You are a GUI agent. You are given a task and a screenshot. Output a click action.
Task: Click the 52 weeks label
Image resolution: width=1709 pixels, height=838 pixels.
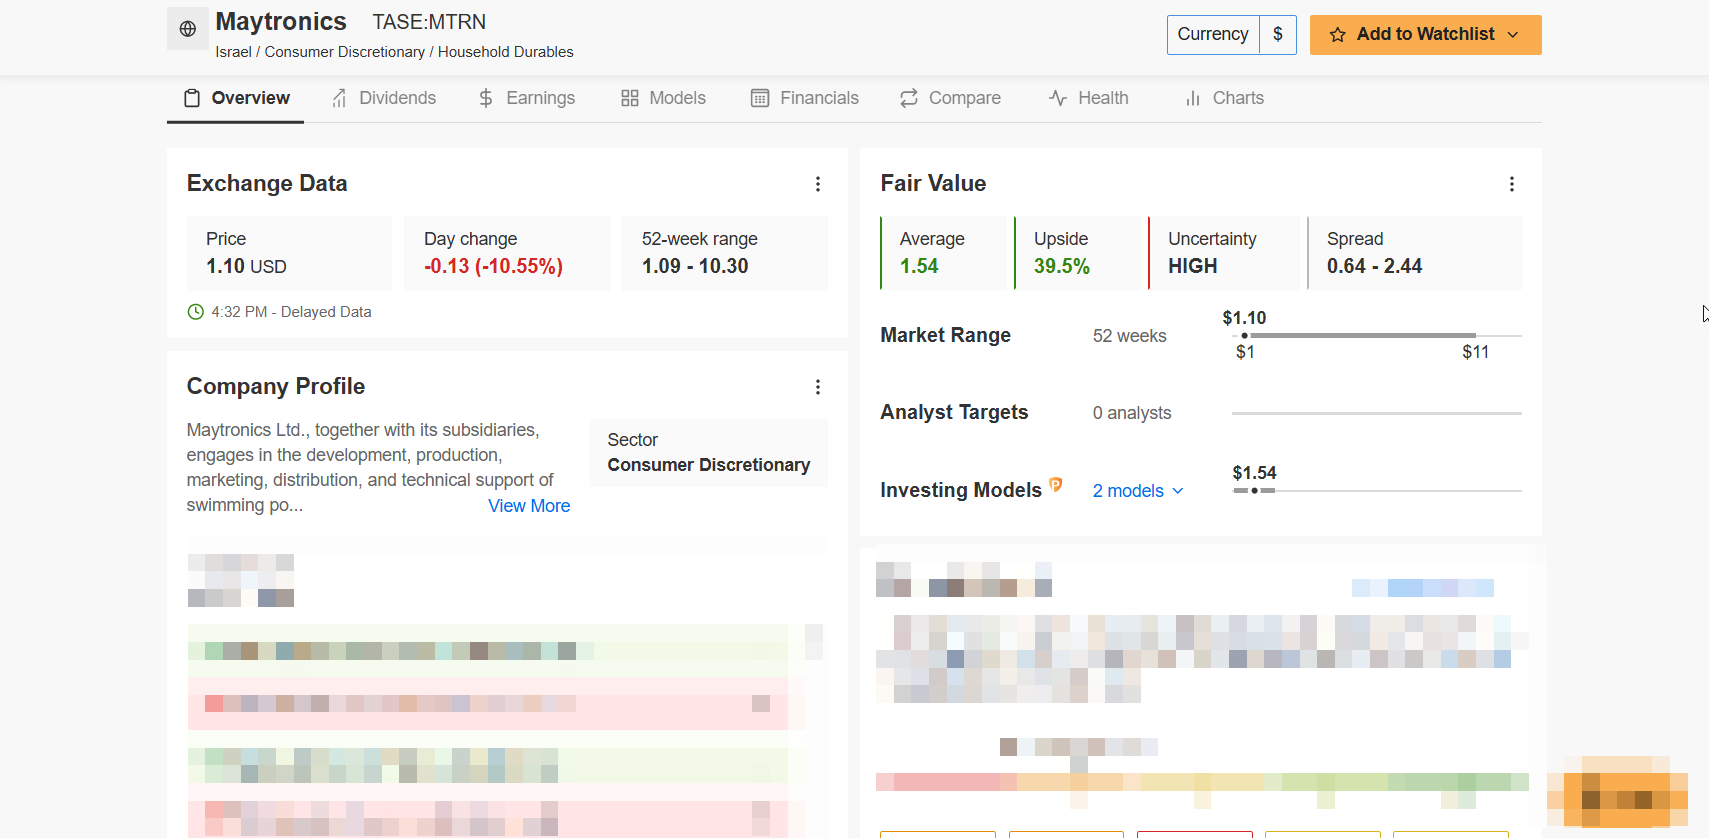[1130, 336]
